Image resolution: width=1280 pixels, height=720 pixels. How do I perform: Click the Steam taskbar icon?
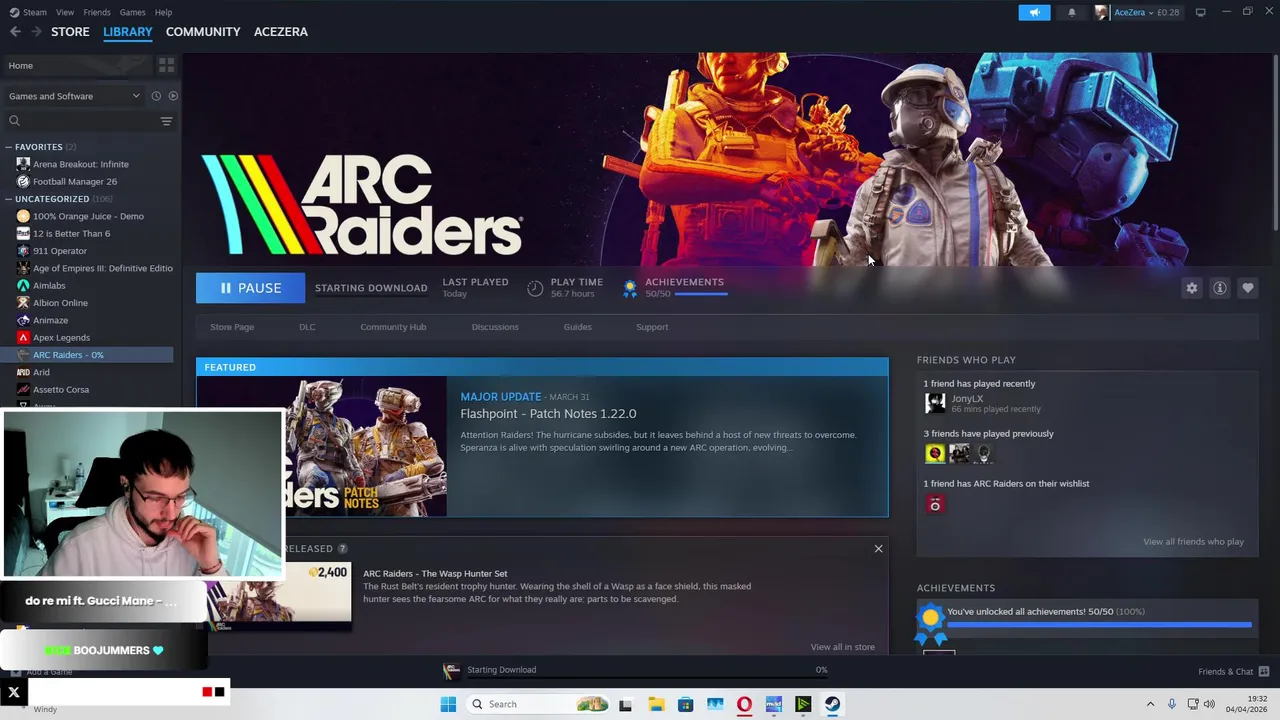832,704
